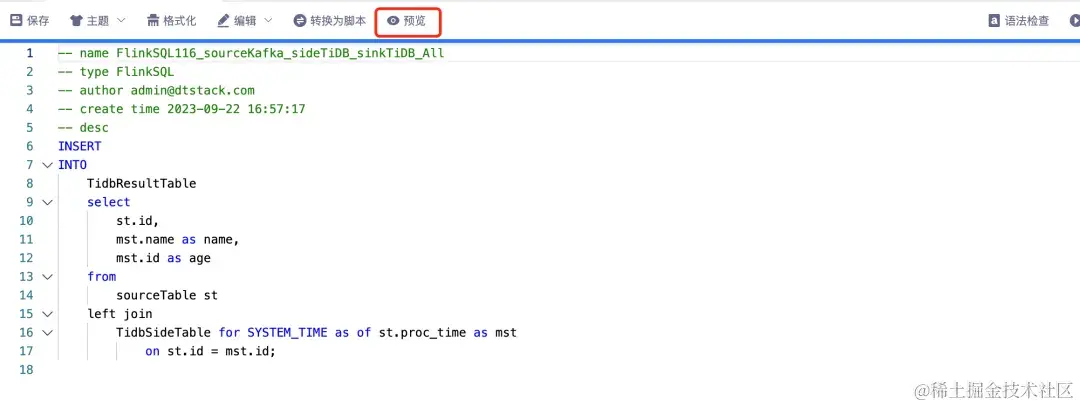The height and width of the screenshot is (407, 1080).
Task: Click line number 18 in the gutter
Action: pos(26,370)
